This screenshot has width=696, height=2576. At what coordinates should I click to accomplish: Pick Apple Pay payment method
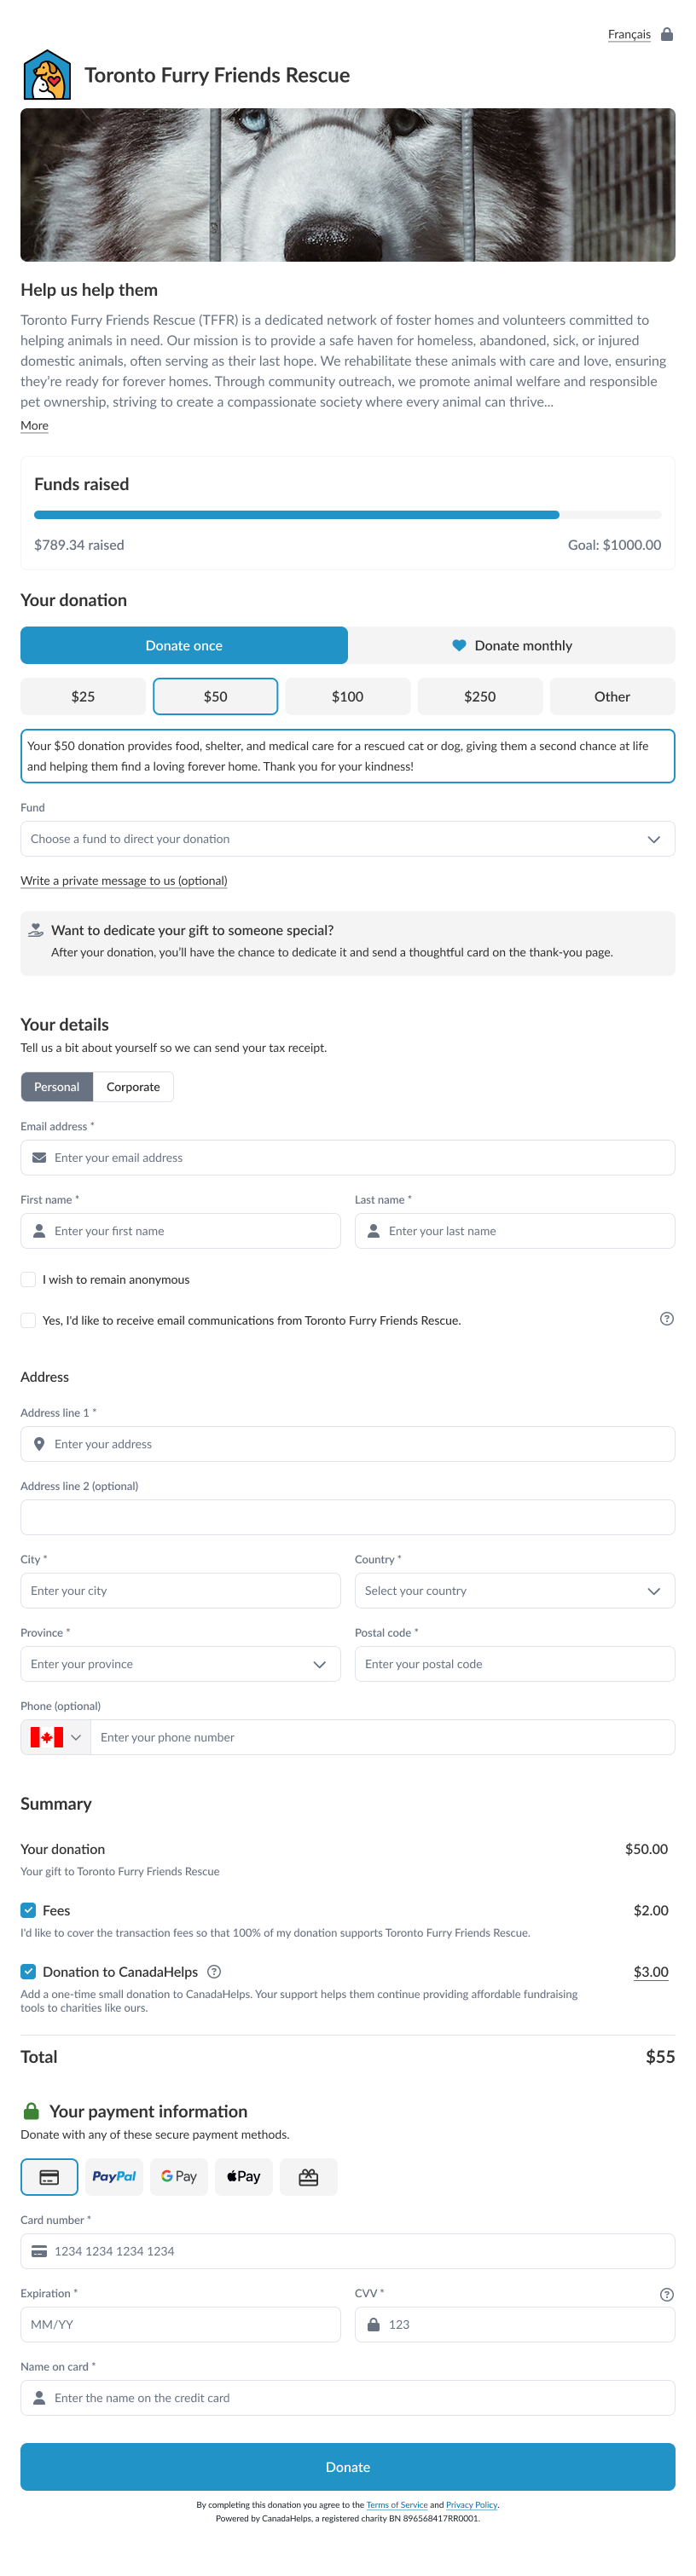[x=243, y=2177]
